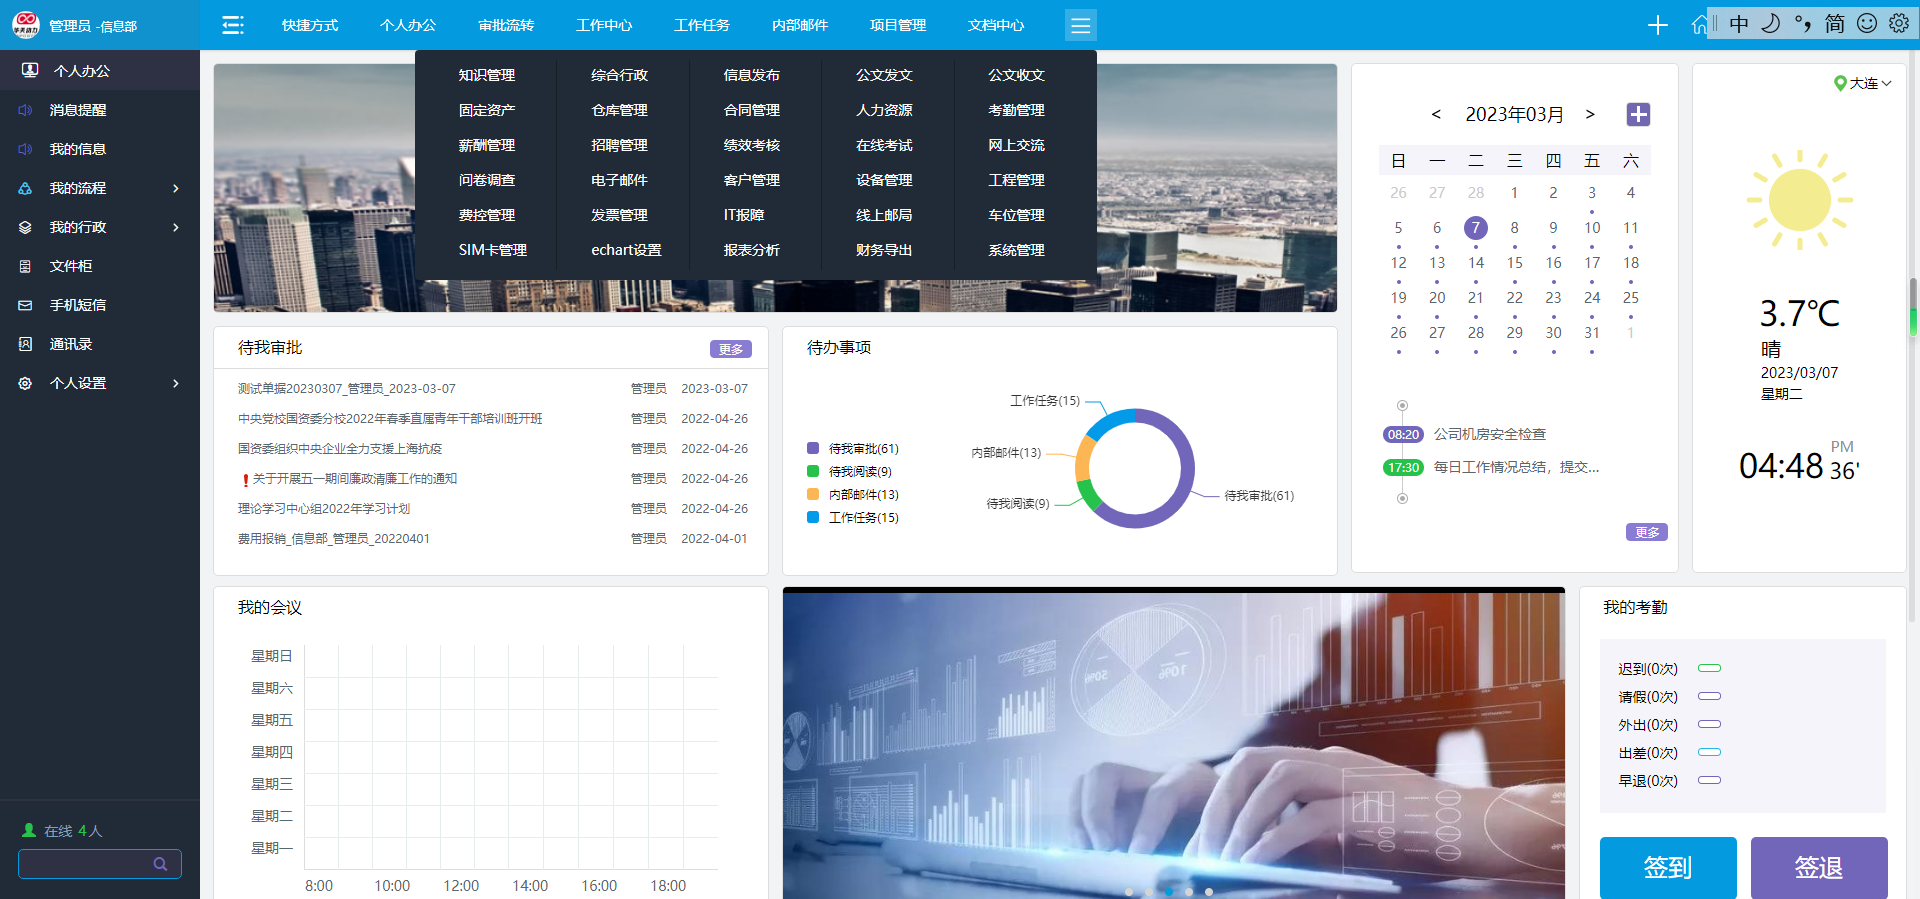
Task: Click the 签到 check-in button
Action: (1667, 867)
